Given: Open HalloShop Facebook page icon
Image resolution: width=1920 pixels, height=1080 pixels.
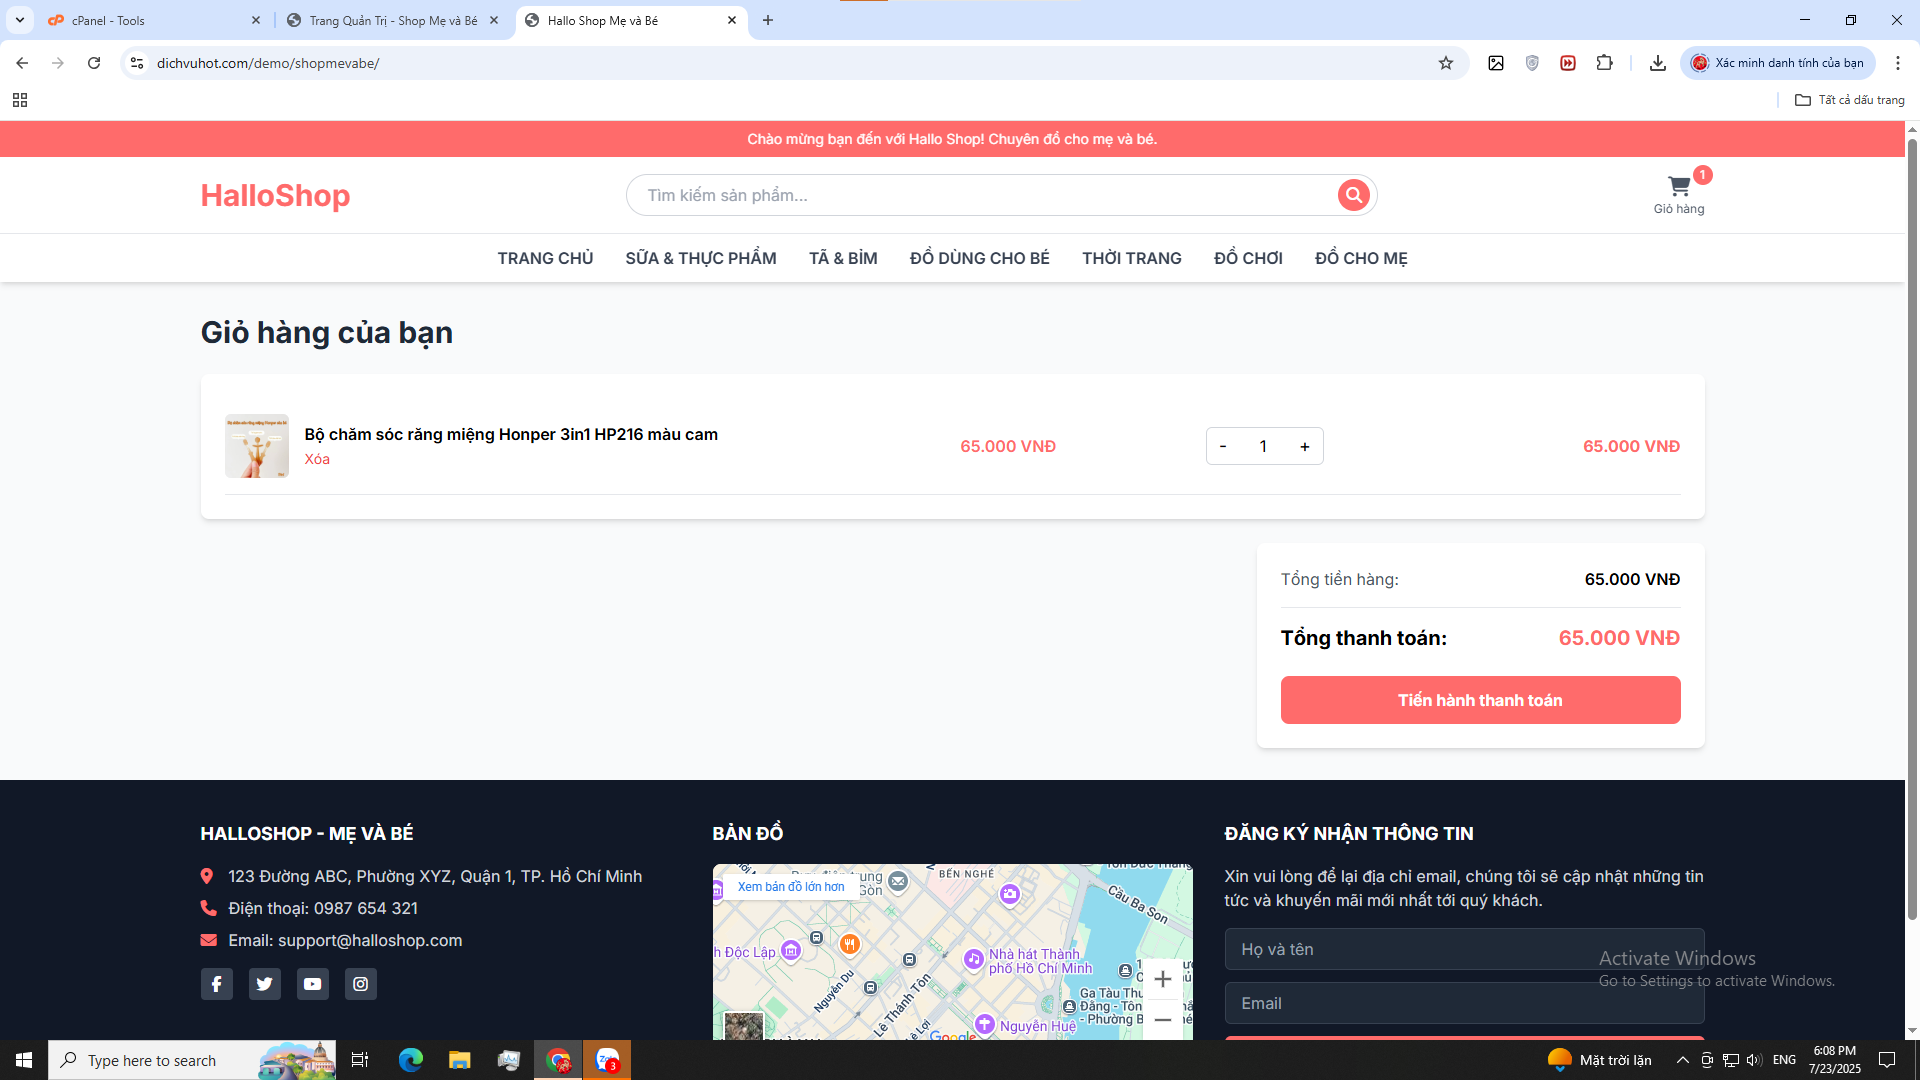Looking at the screenshot, I should coord(216,984).
